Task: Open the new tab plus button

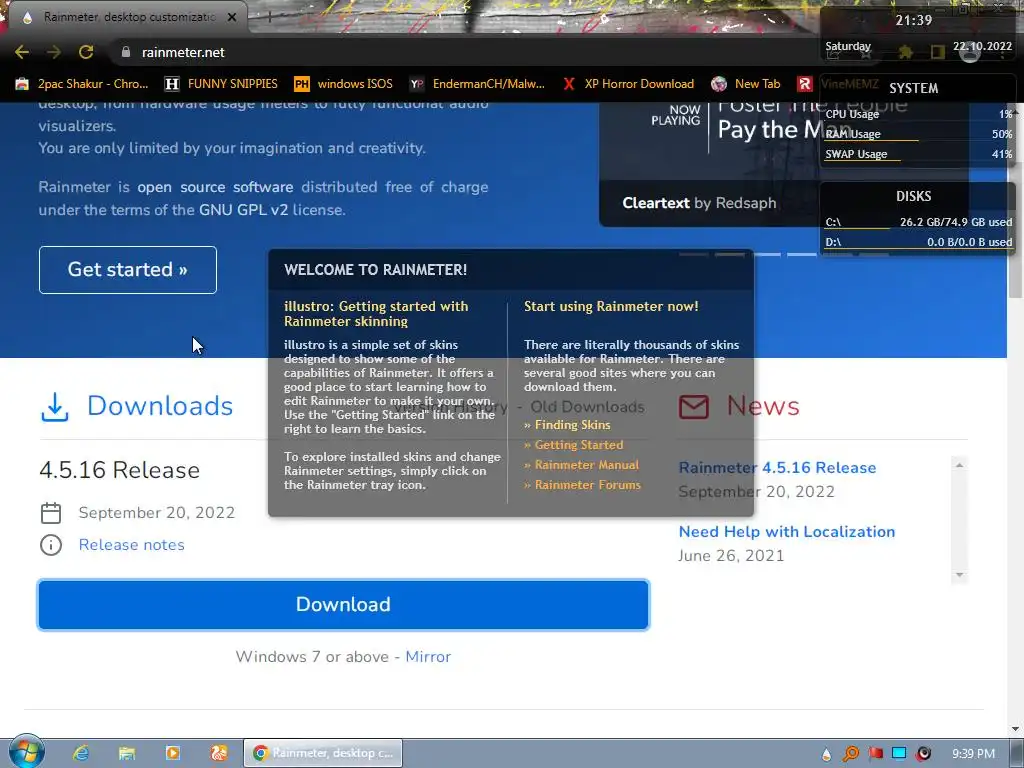Action: point(269,17)
